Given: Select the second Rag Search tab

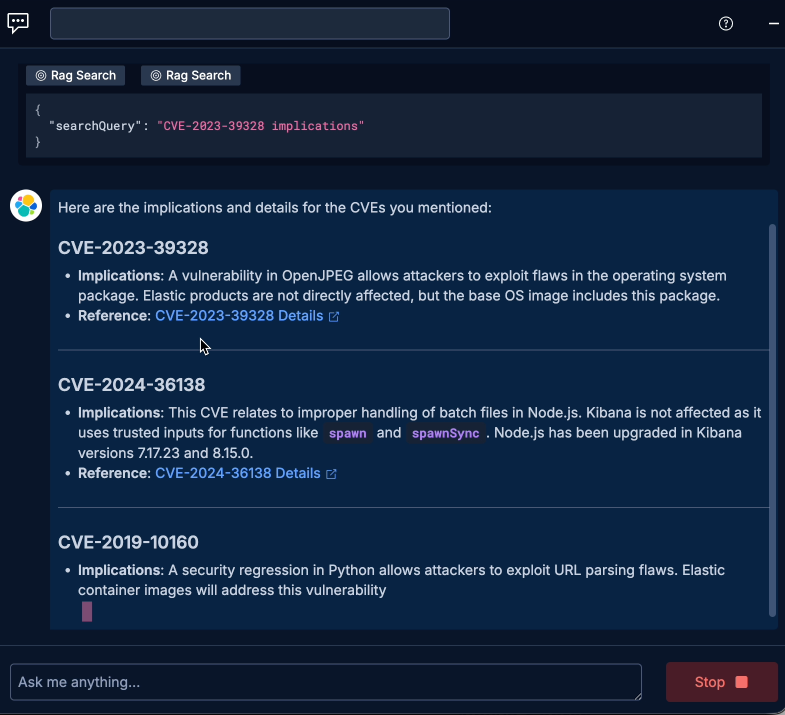Looking at the screenshot, I should coord(191,76).
